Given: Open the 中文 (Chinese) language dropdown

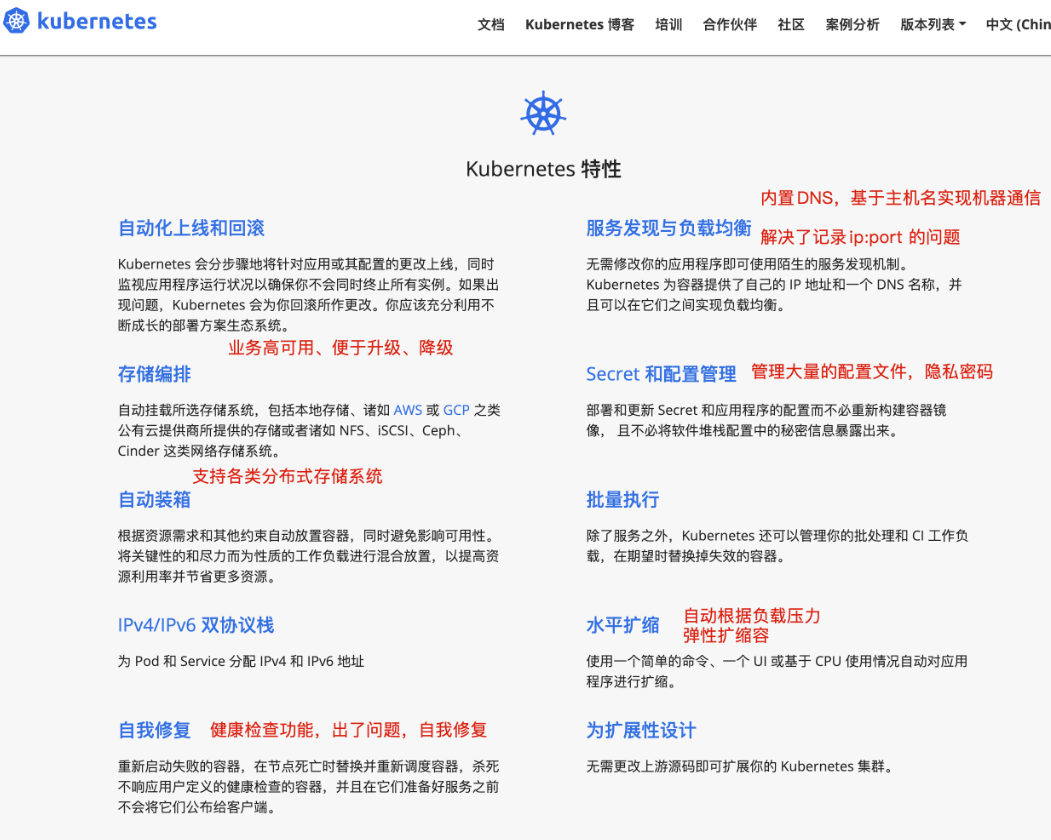Looking at the screenshot, I should [x=1018, y=25].
